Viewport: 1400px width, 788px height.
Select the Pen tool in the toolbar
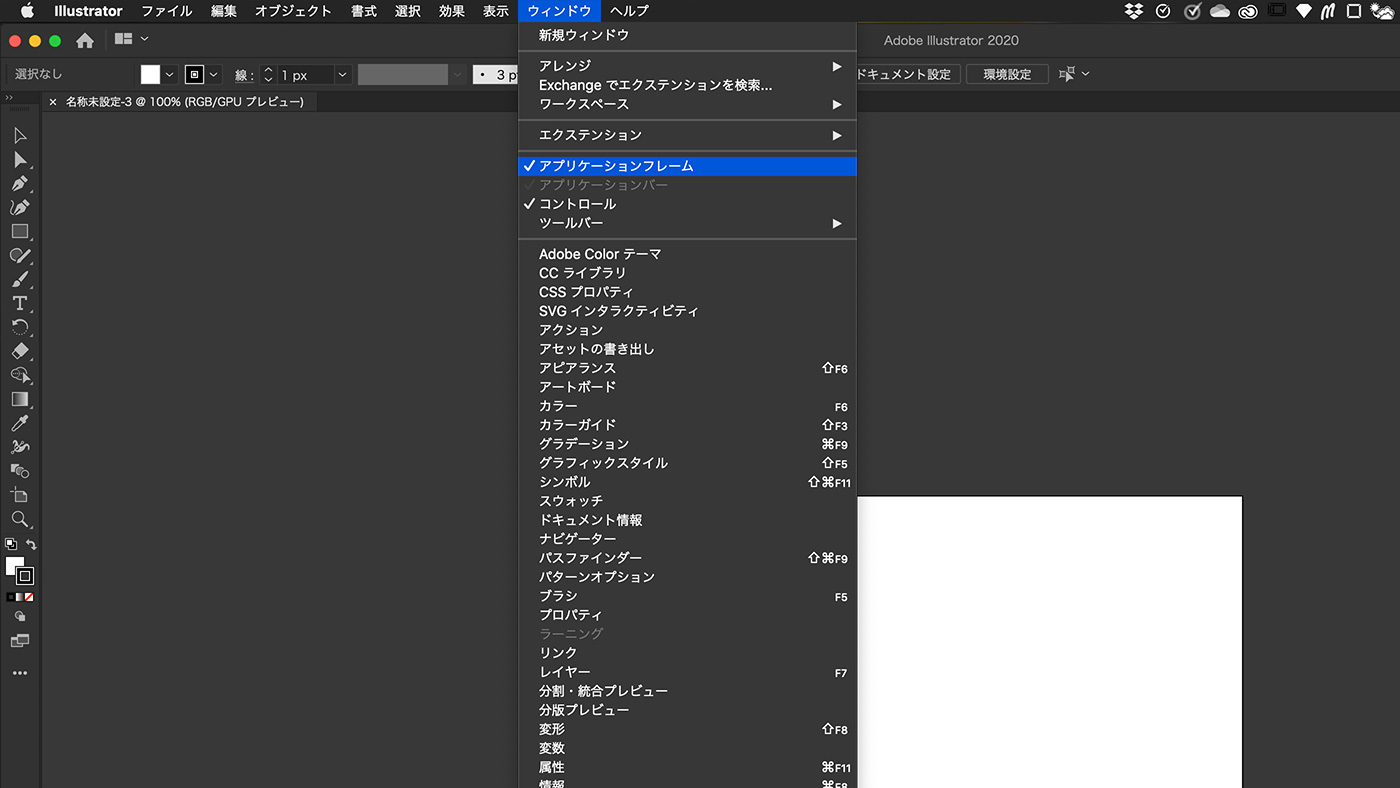coord(20,183)
